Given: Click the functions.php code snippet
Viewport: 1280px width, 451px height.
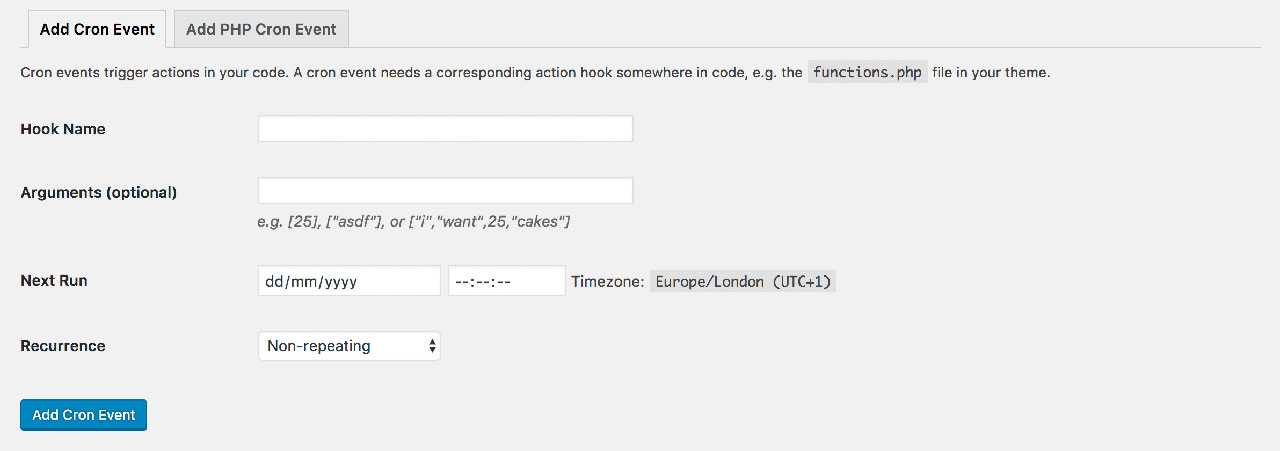Looking at the screenshot, I should coord(867,72).
